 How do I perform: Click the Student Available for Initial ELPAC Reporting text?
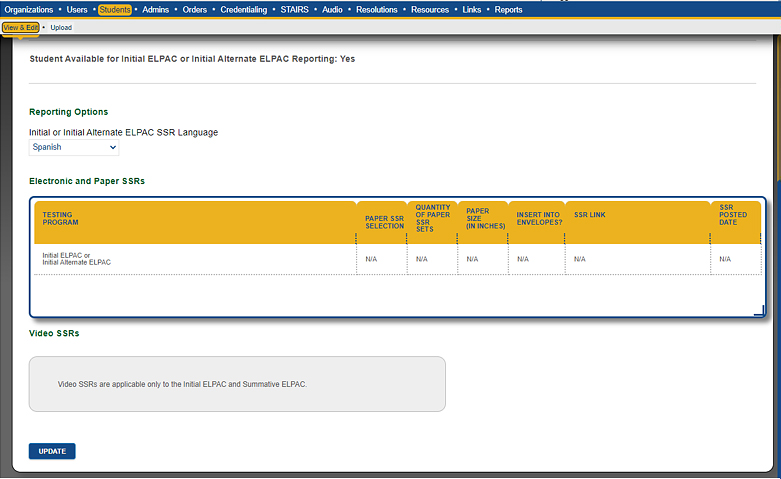point(192,59)
